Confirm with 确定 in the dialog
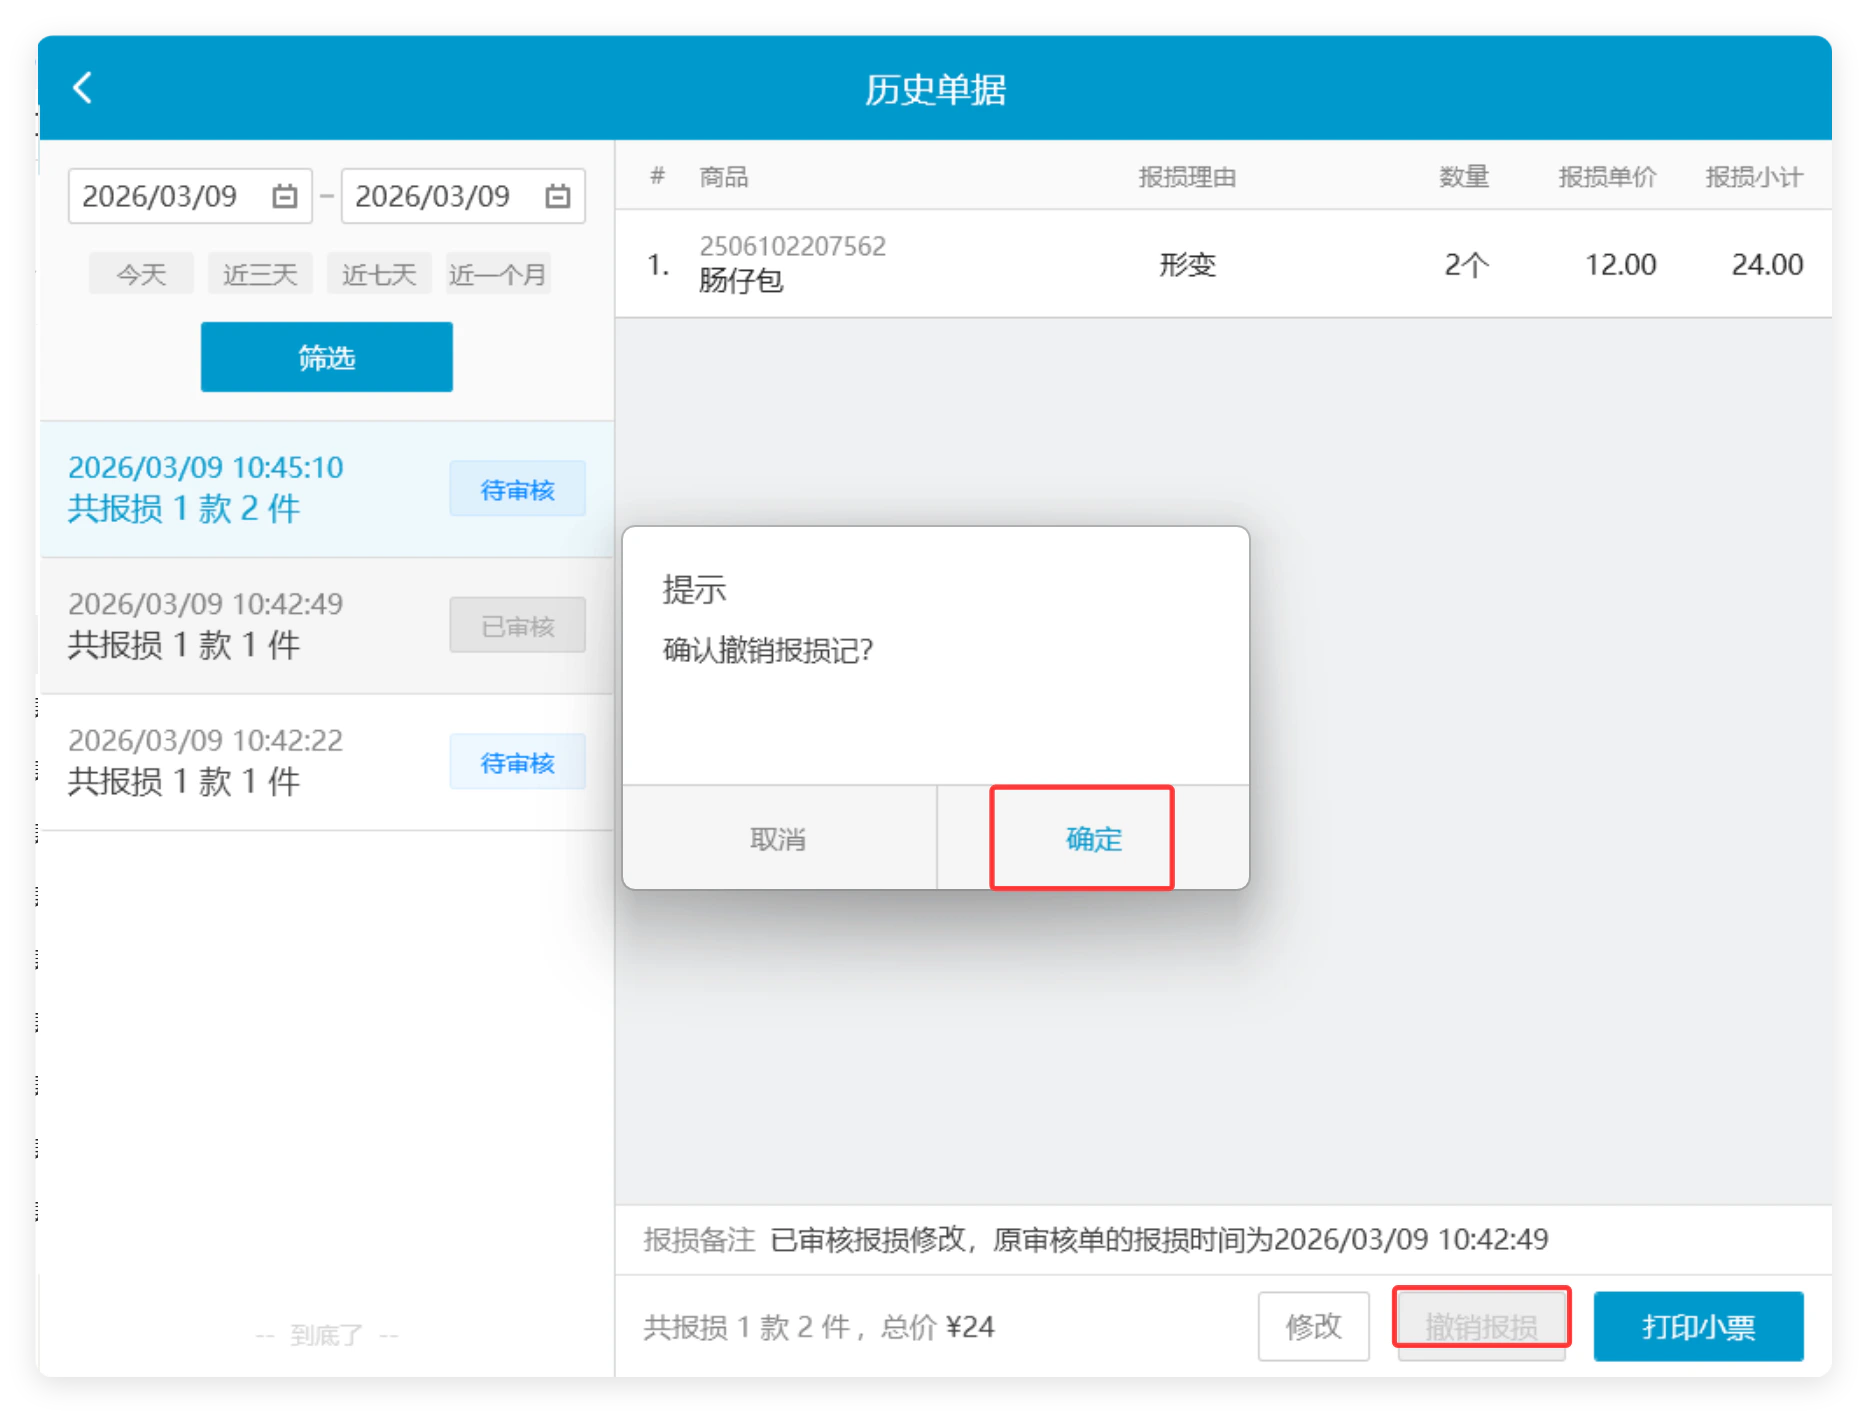Viewport: 1867px width, 1412px height. pyautogui.click(x=1093, y=838)
